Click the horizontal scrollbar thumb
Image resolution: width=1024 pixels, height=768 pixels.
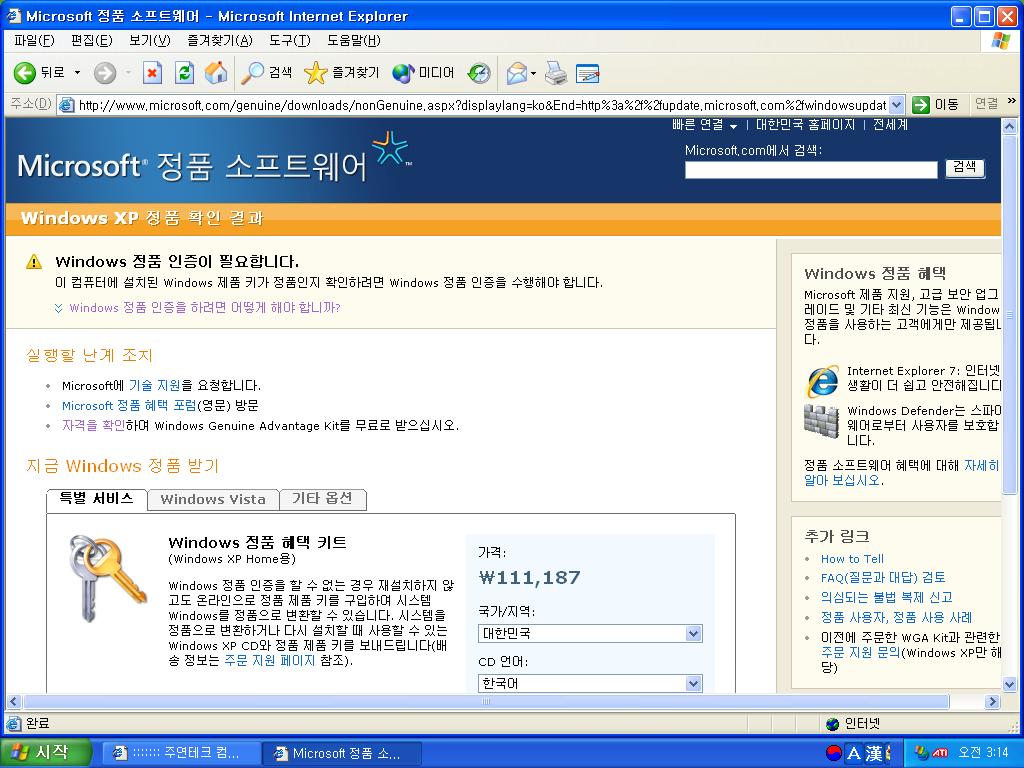(486, 701)
